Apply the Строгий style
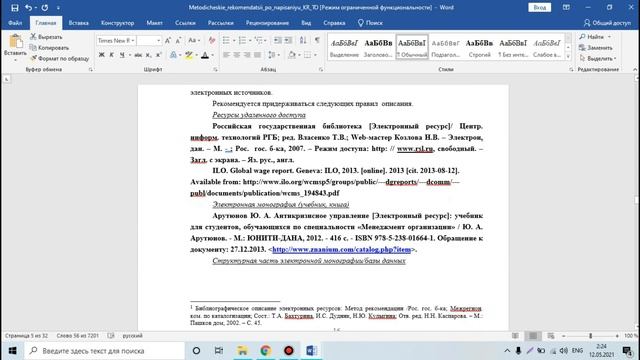 (479, 47)
